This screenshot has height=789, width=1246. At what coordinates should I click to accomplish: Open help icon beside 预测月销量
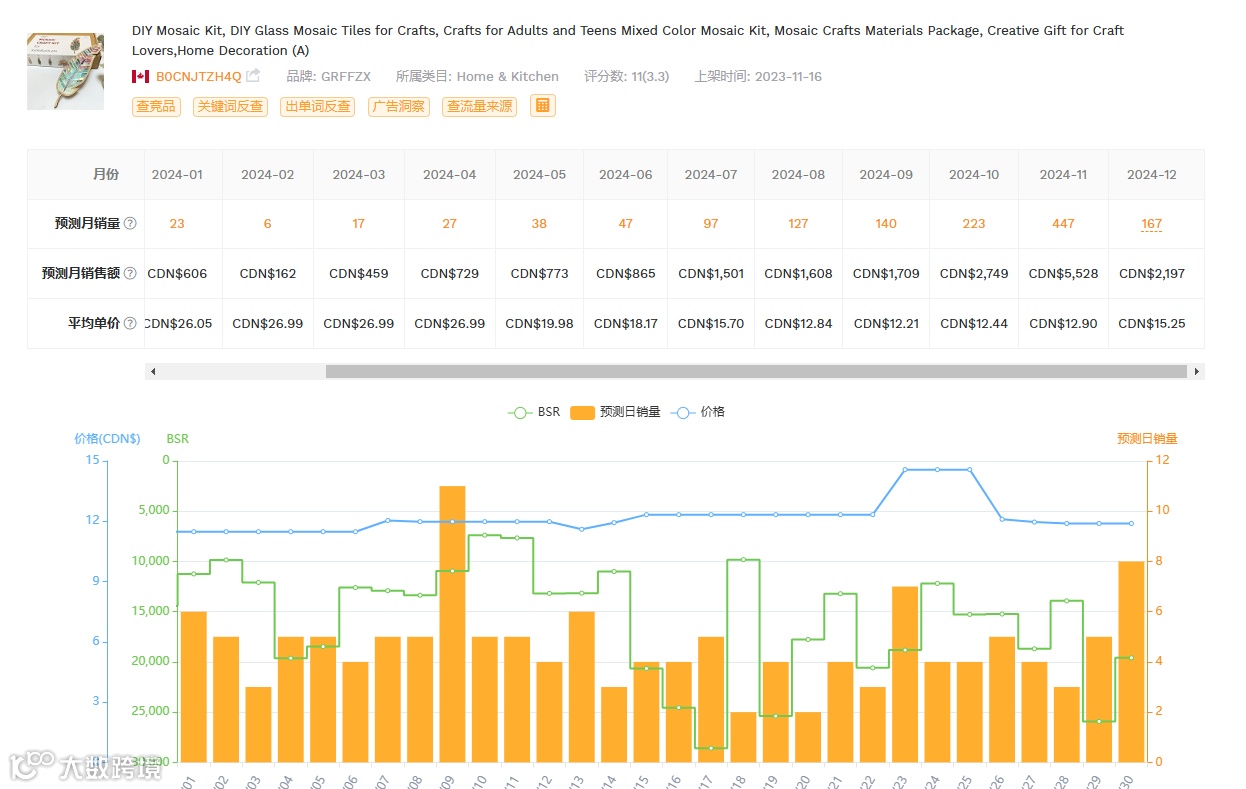[x=130, y=224]
